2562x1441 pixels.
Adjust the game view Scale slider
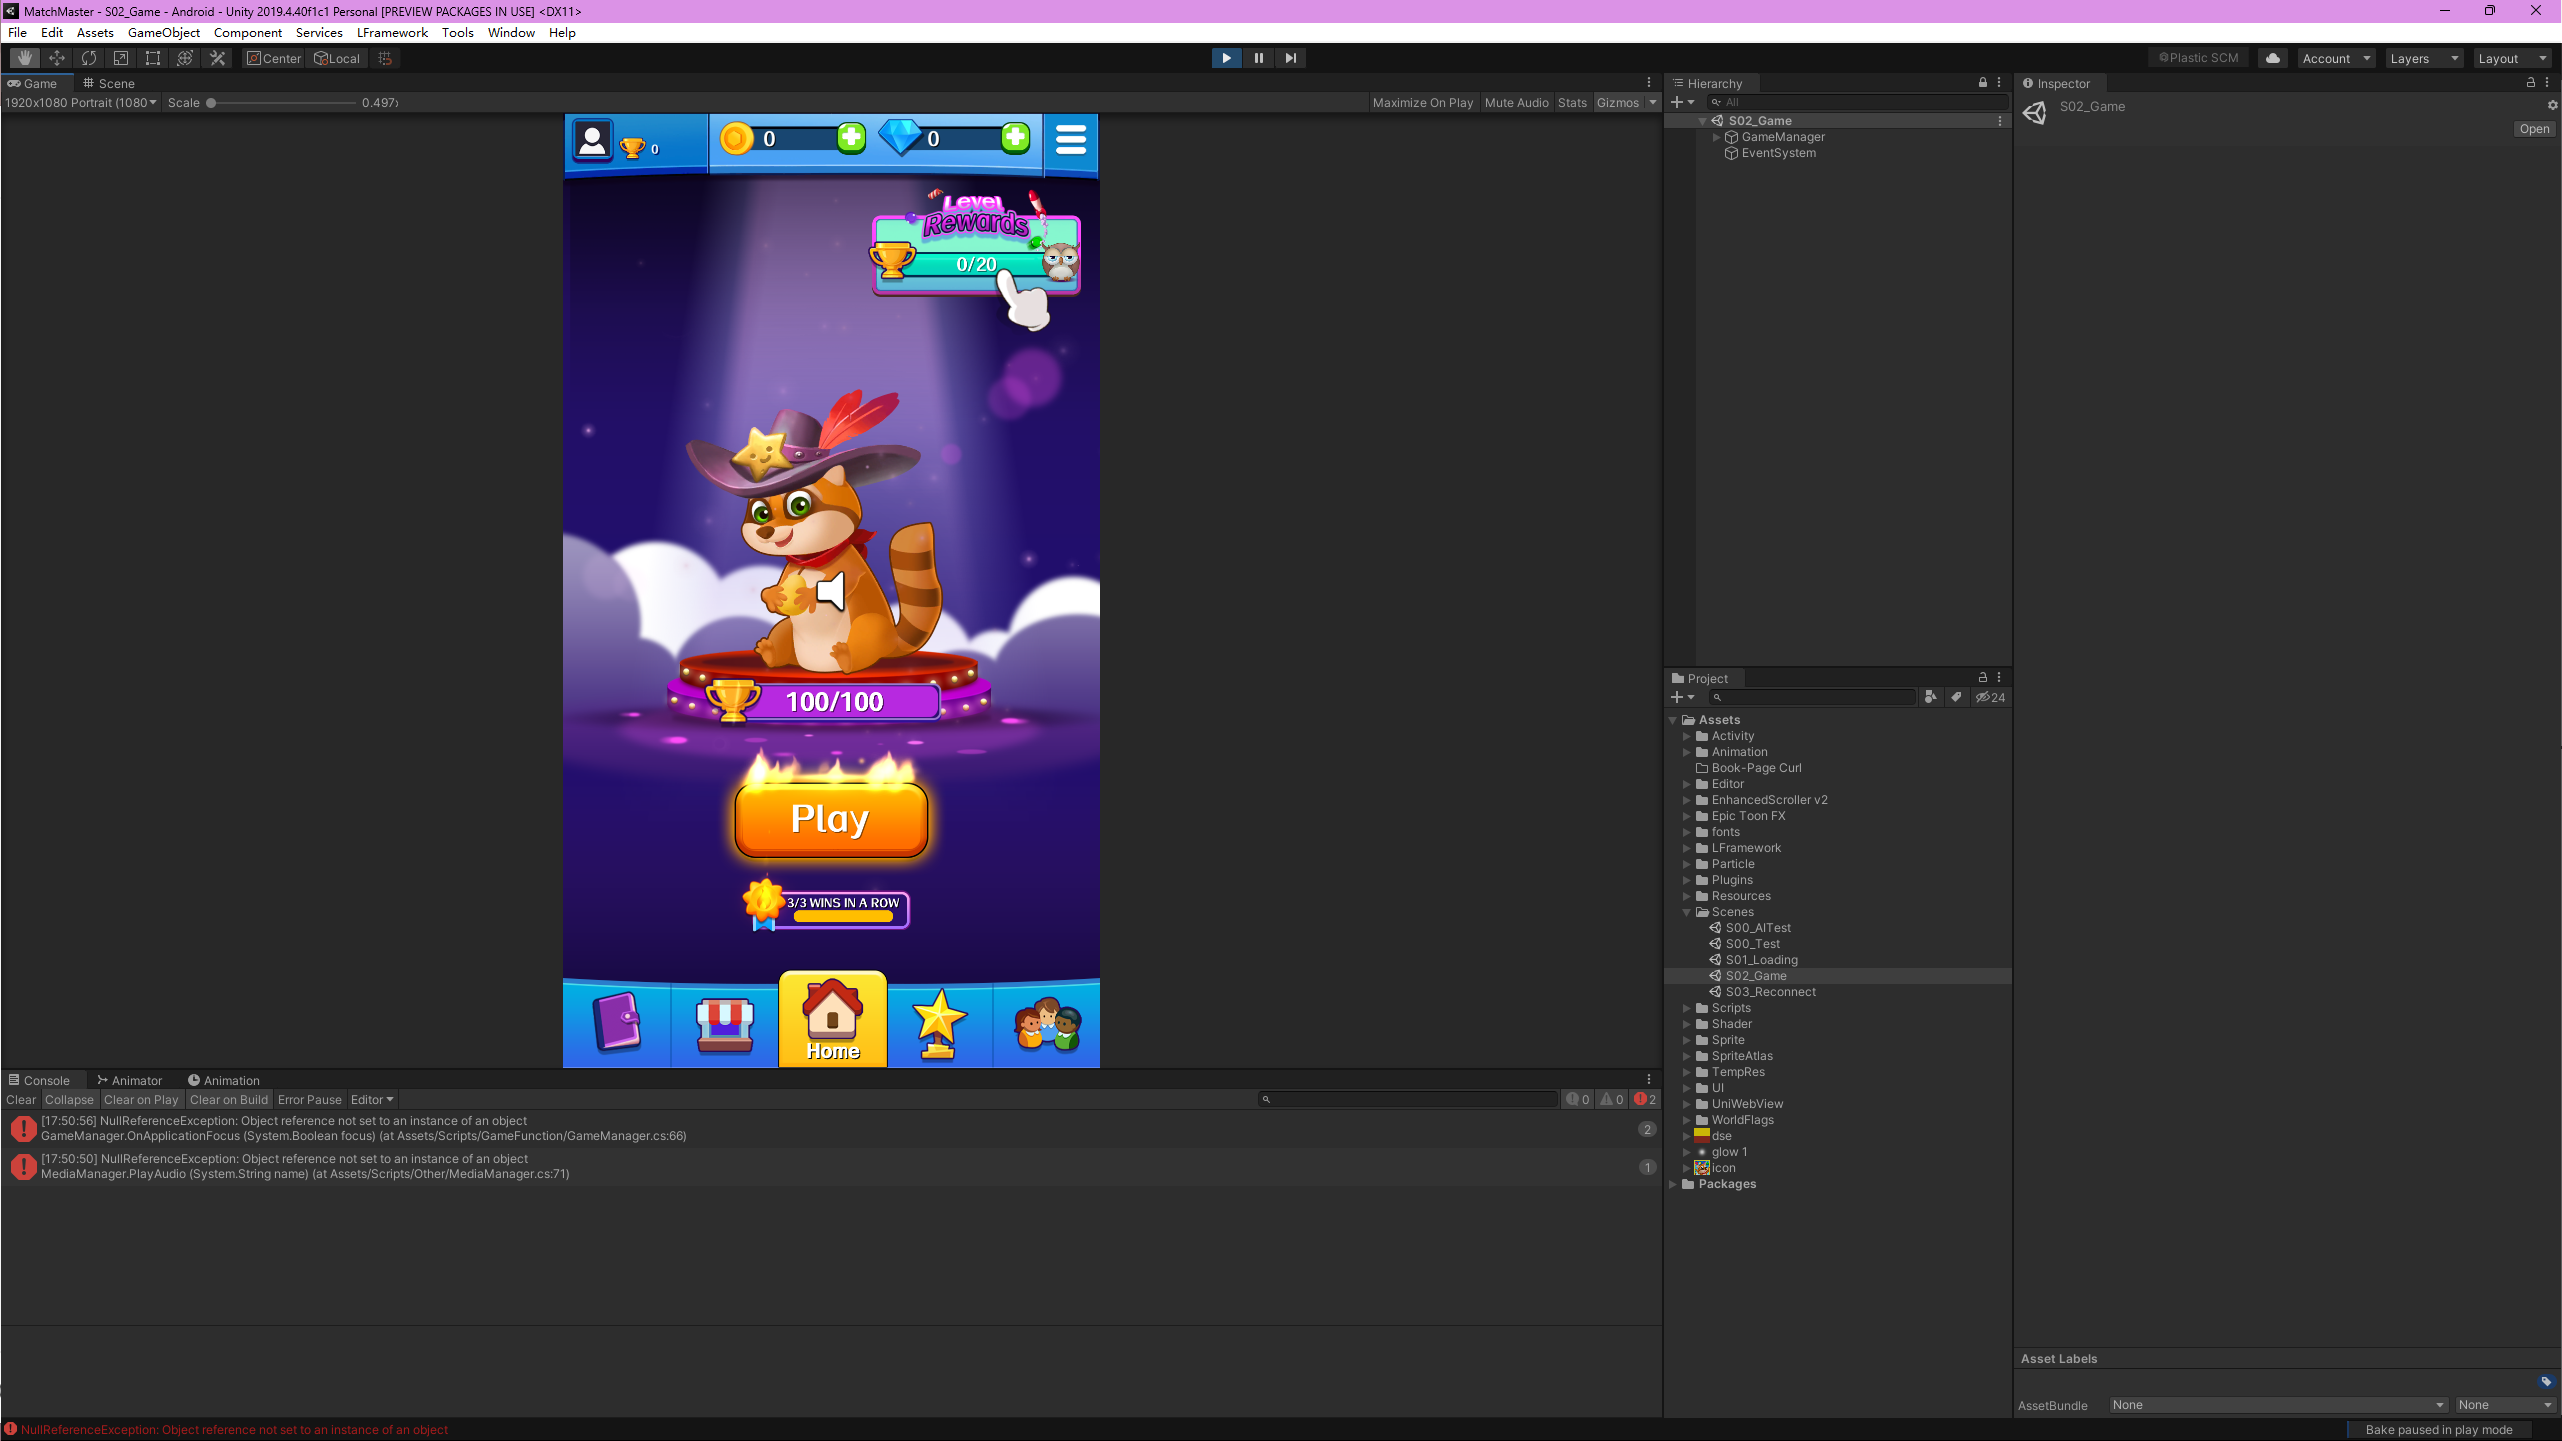point(283,103)
